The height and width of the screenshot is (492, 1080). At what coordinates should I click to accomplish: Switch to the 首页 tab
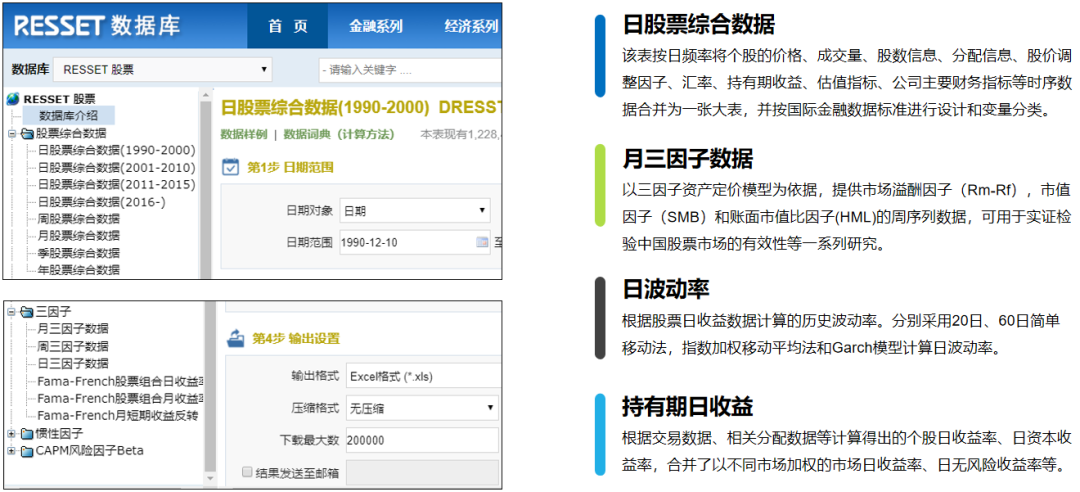tap(288, 26)
